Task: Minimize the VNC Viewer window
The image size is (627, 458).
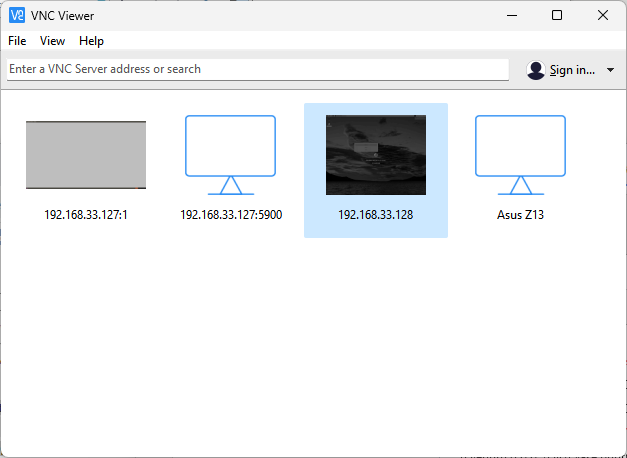Action: (x=512, y=15)
